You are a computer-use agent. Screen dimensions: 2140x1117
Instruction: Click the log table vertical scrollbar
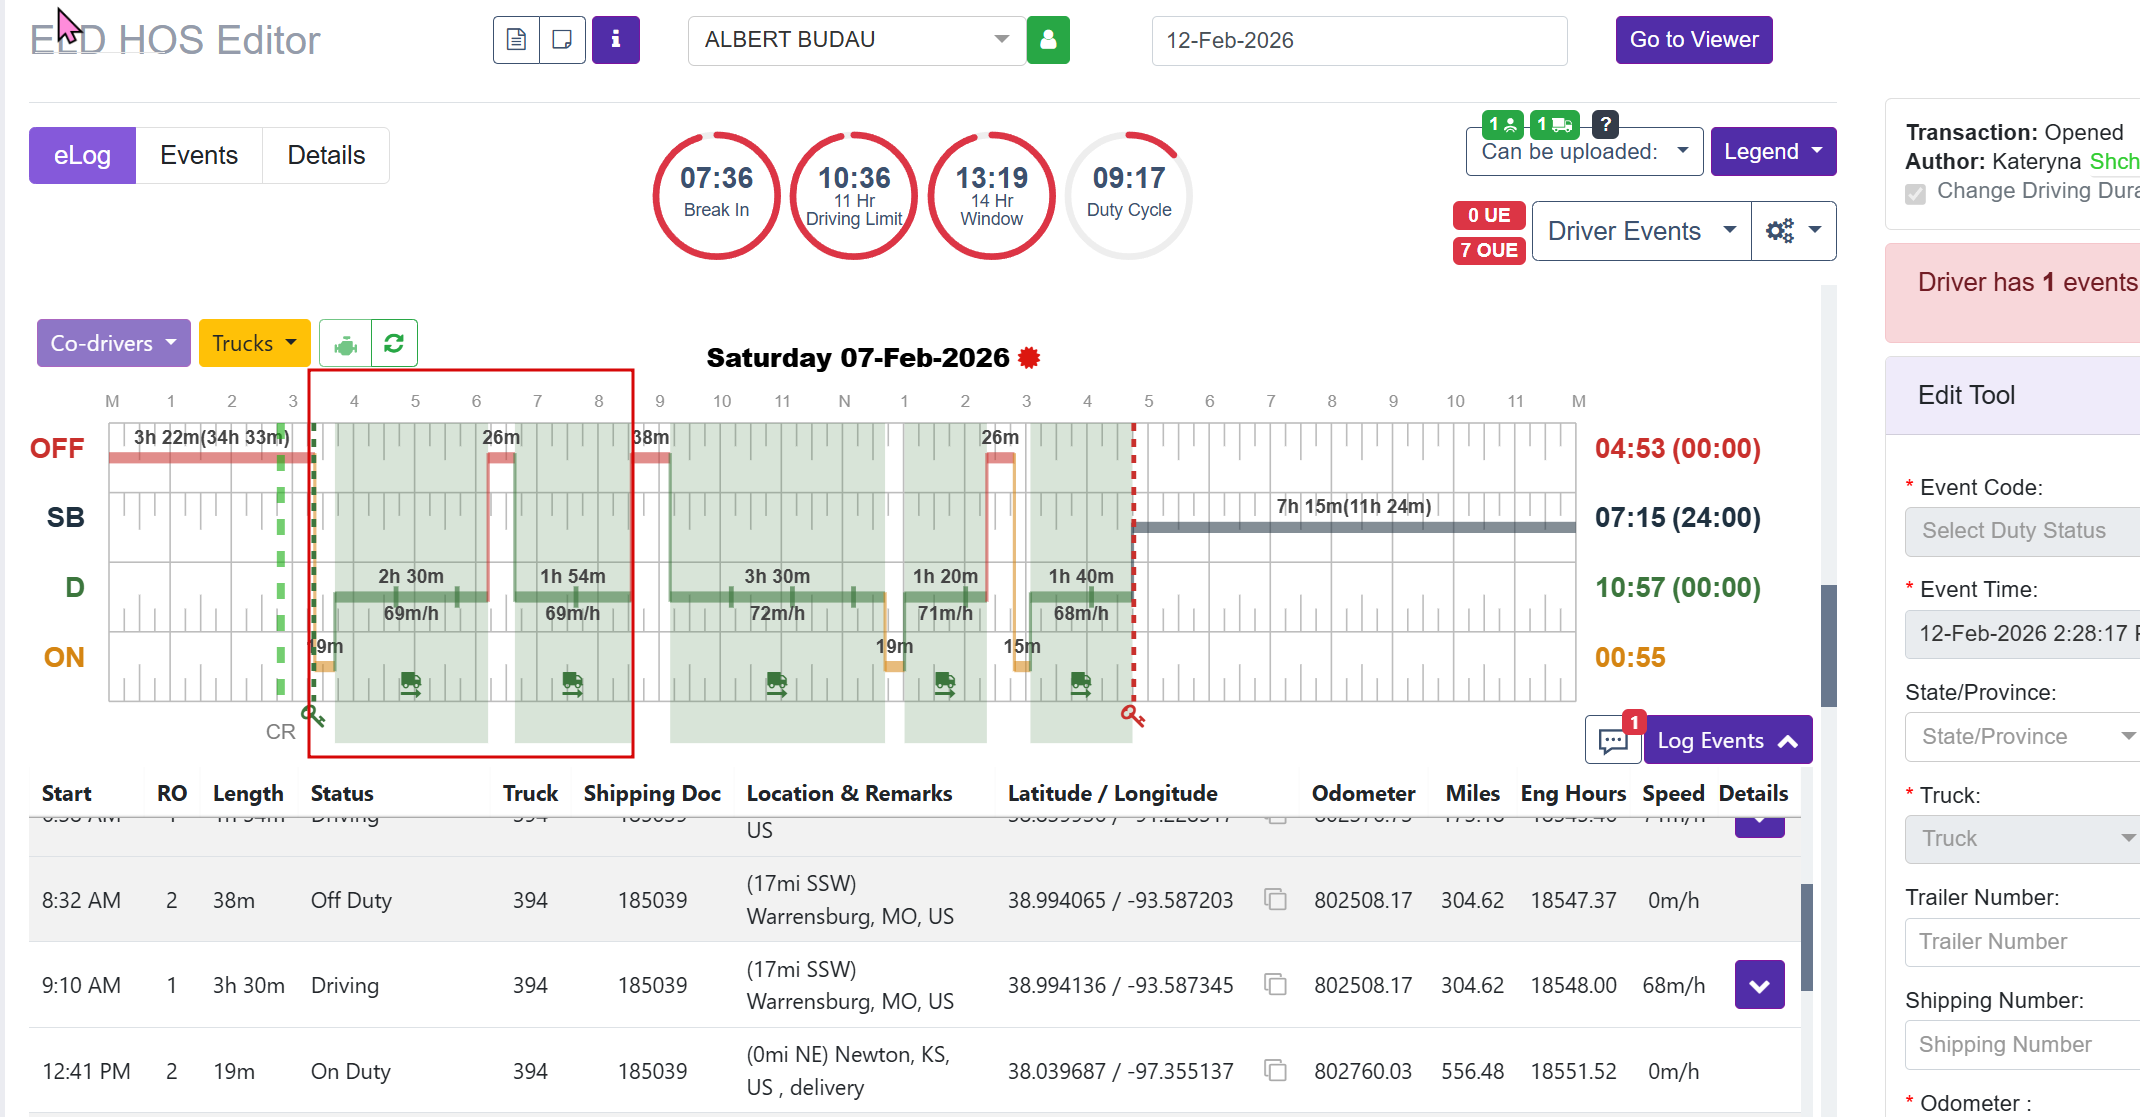click(x=1807, y=936)
